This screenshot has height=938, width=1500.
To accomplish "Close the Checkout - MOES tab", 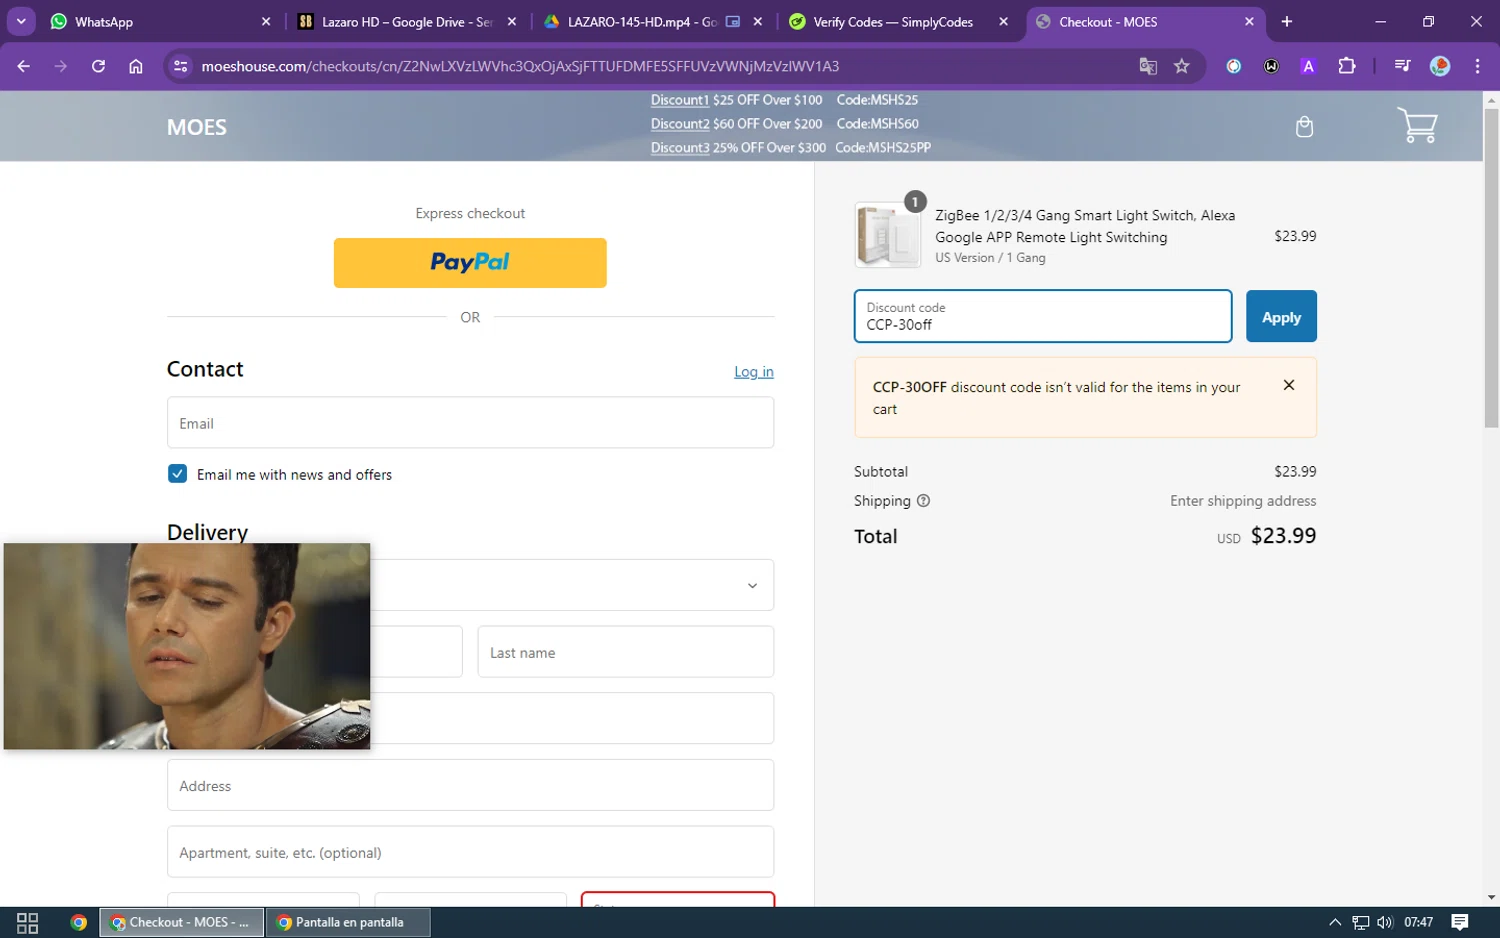I will coord(1249,21).
